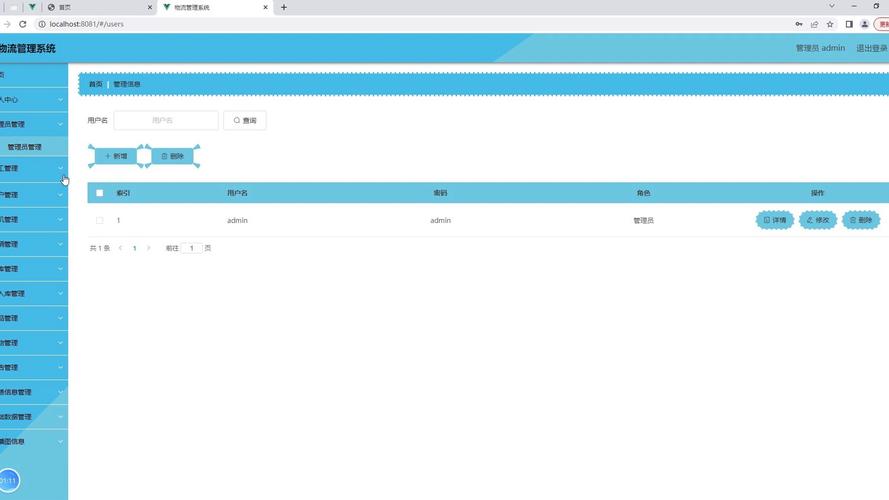Screen dimensions: 889x500
Task: Bookmark this page with the star icon
Action: click(830, 24)
